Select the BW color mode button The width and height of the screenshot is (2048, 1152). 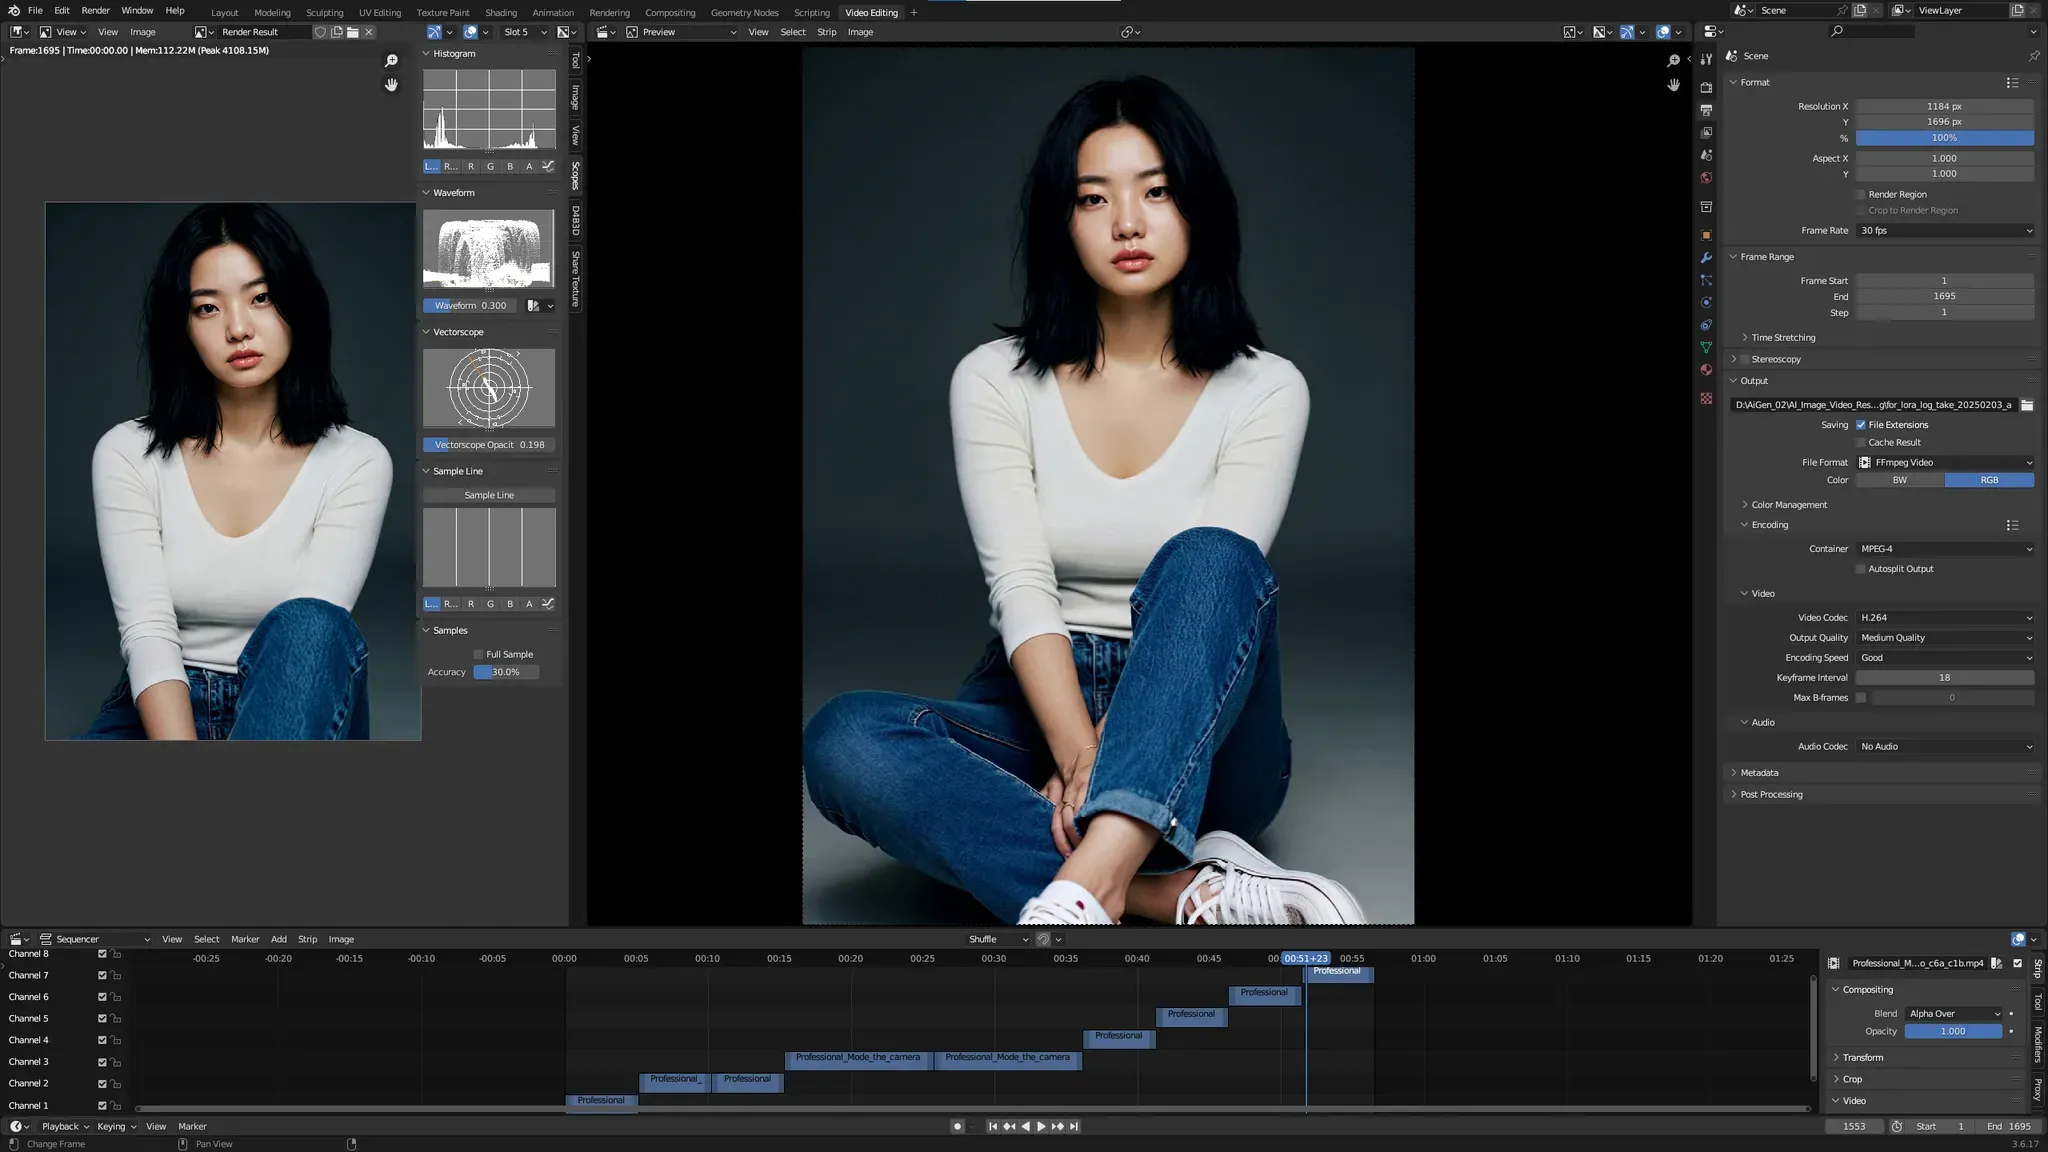[1899, 480]
